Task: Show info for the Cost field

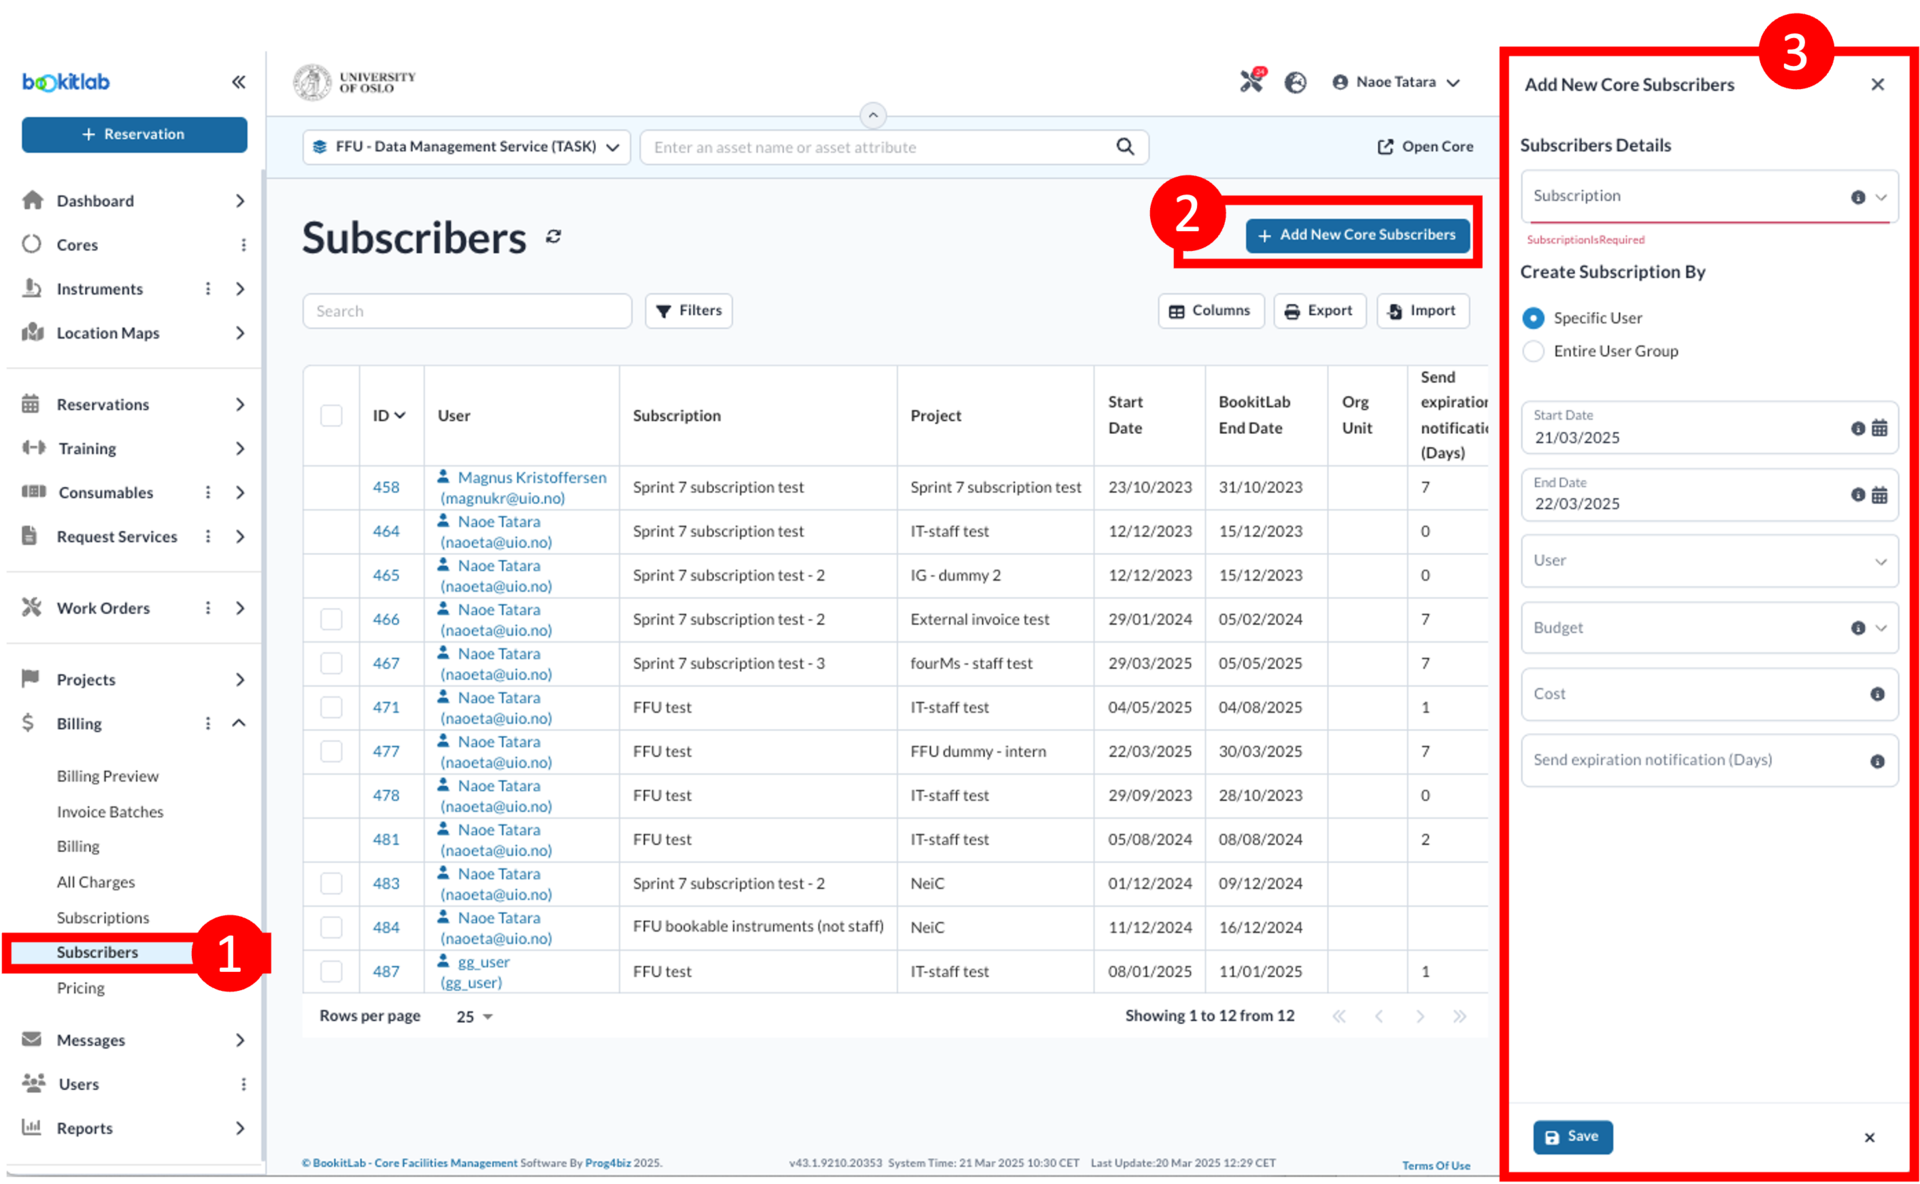Action: tap(1878, 694)
